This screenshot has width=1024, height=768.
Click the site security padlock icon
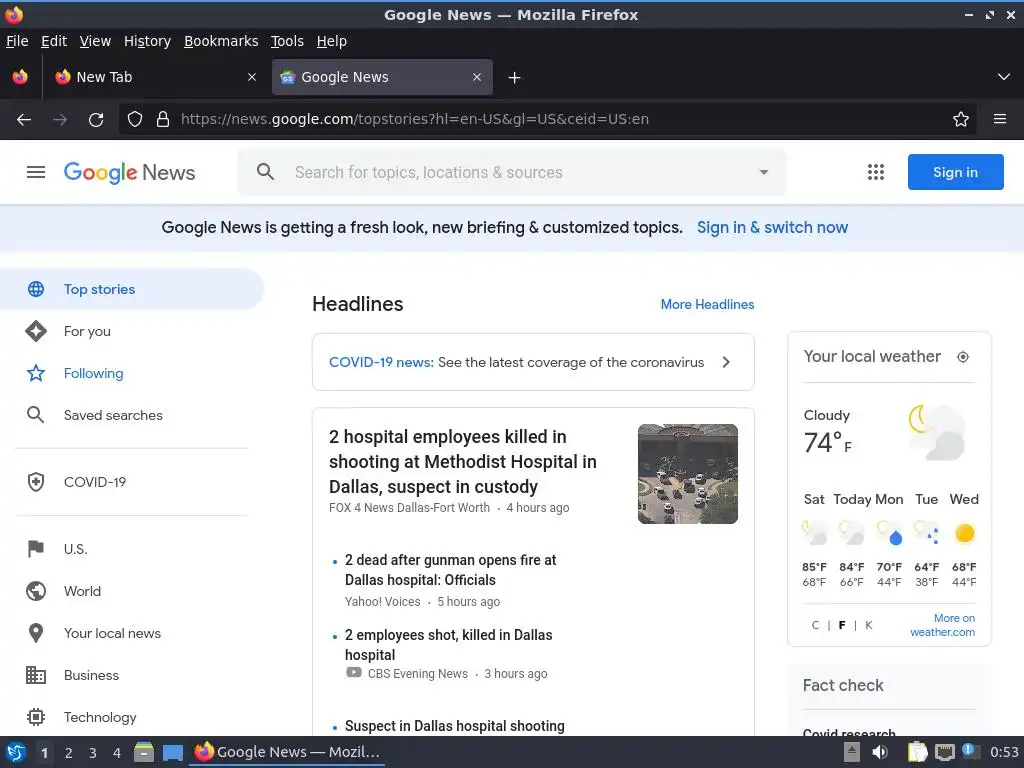[x=163, y=120]
